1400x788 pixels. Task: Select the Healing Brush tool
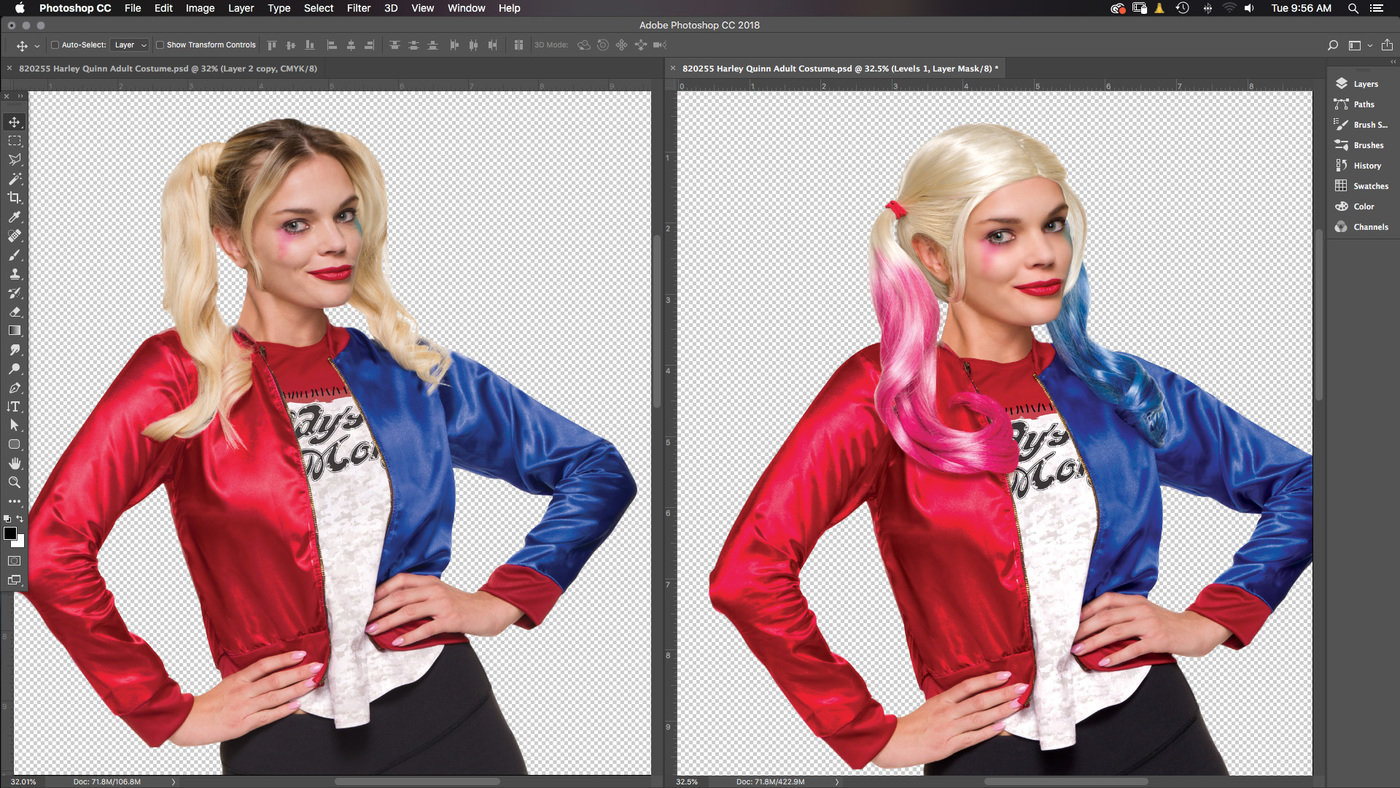tap(14, 236)
